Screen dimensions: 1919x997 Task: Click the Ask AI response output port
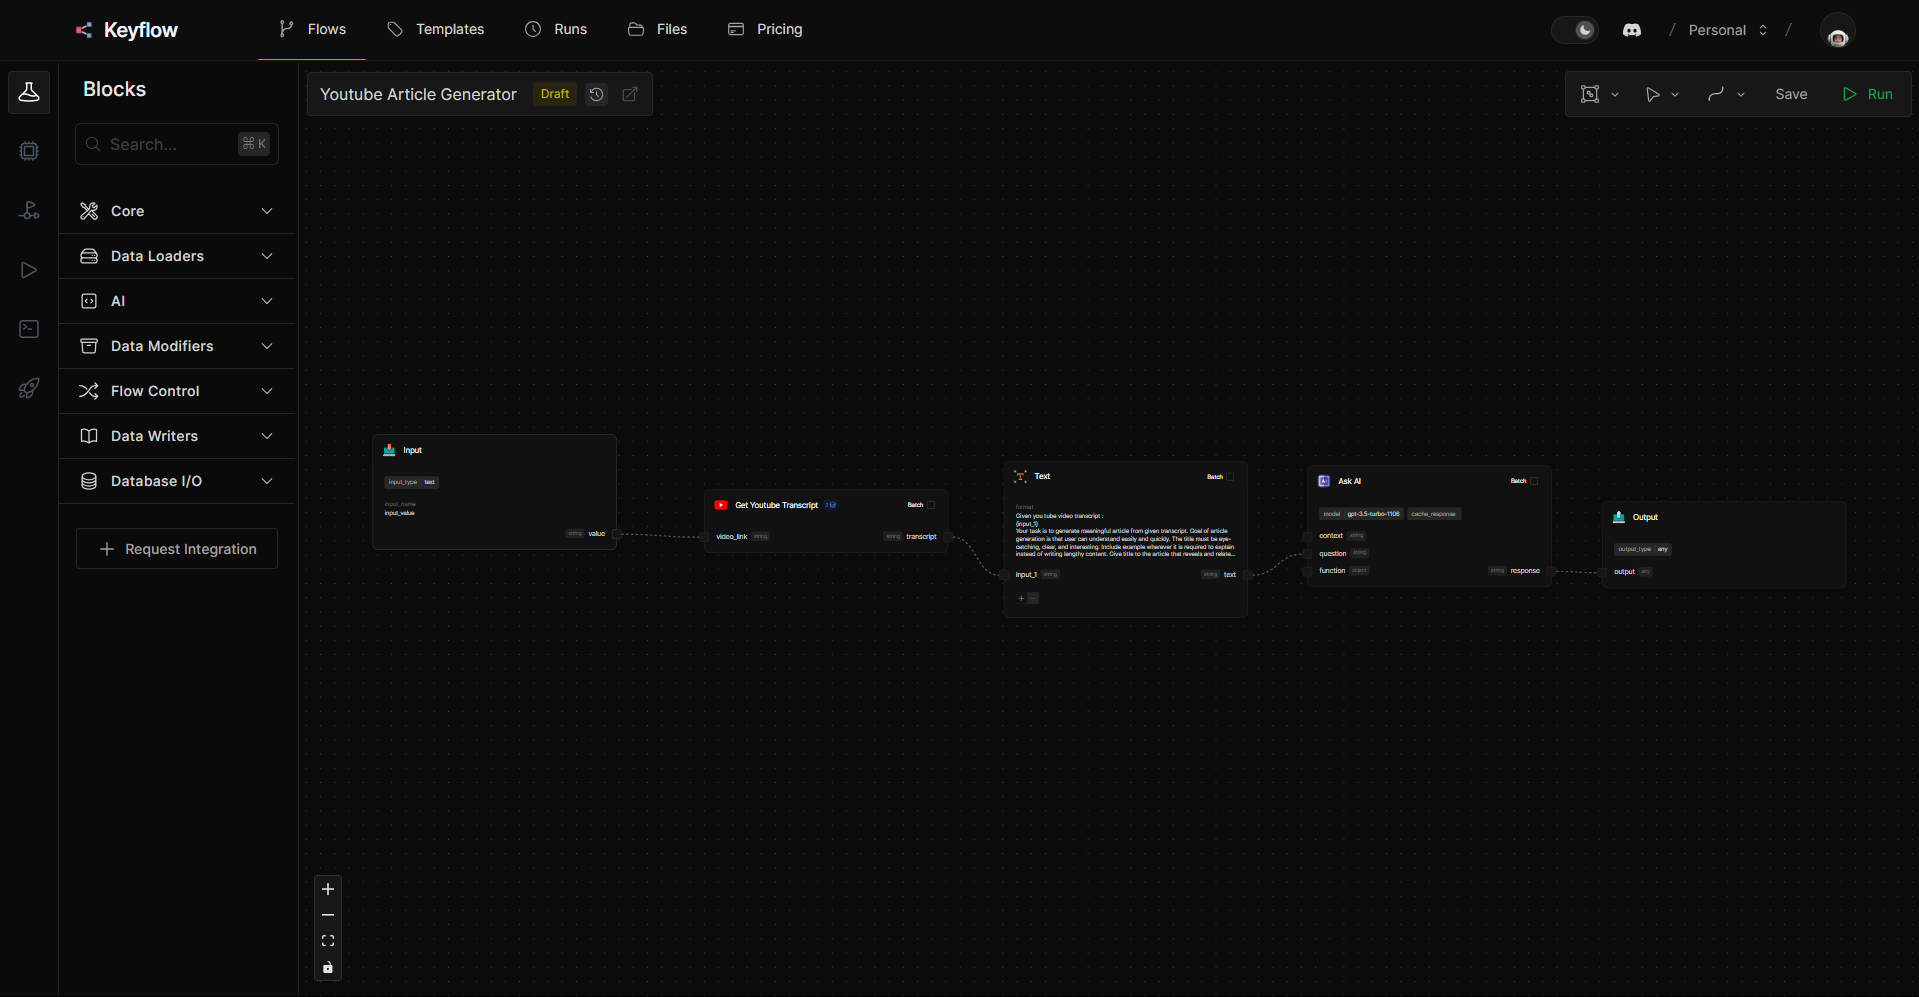click(1551, 571)
